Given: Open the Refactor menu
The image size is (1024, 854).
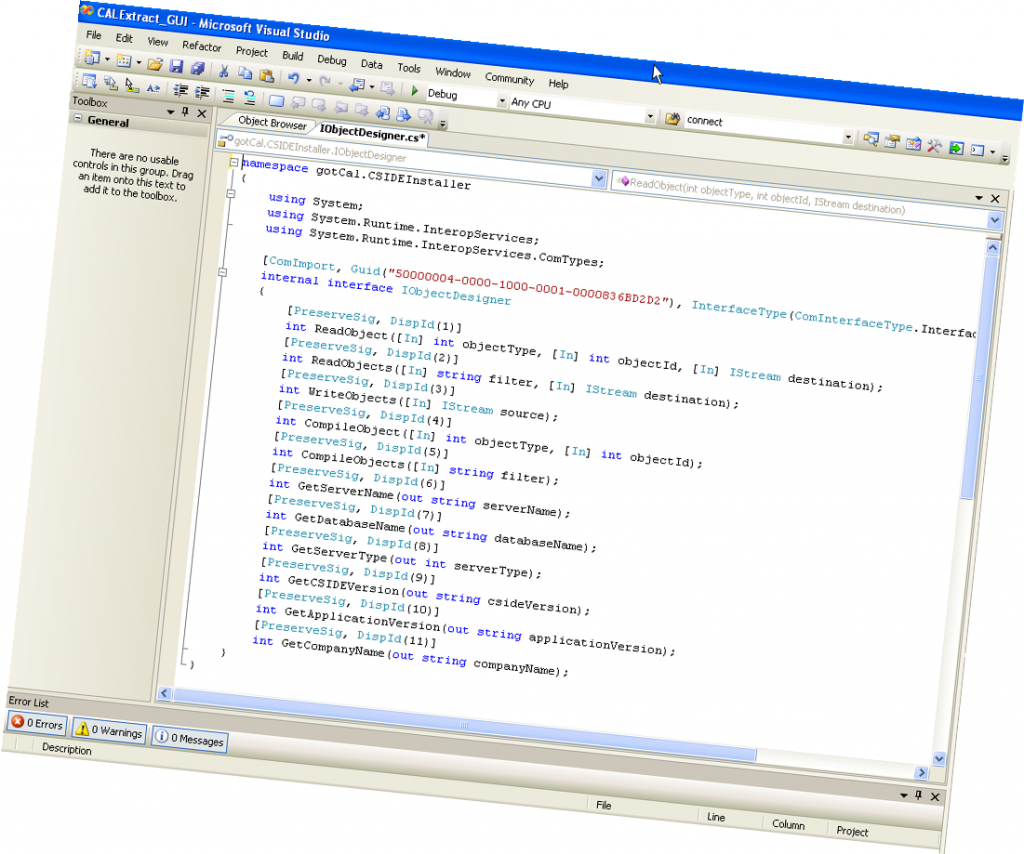Looking at the screenshot, I should click(x=201, y=47).
